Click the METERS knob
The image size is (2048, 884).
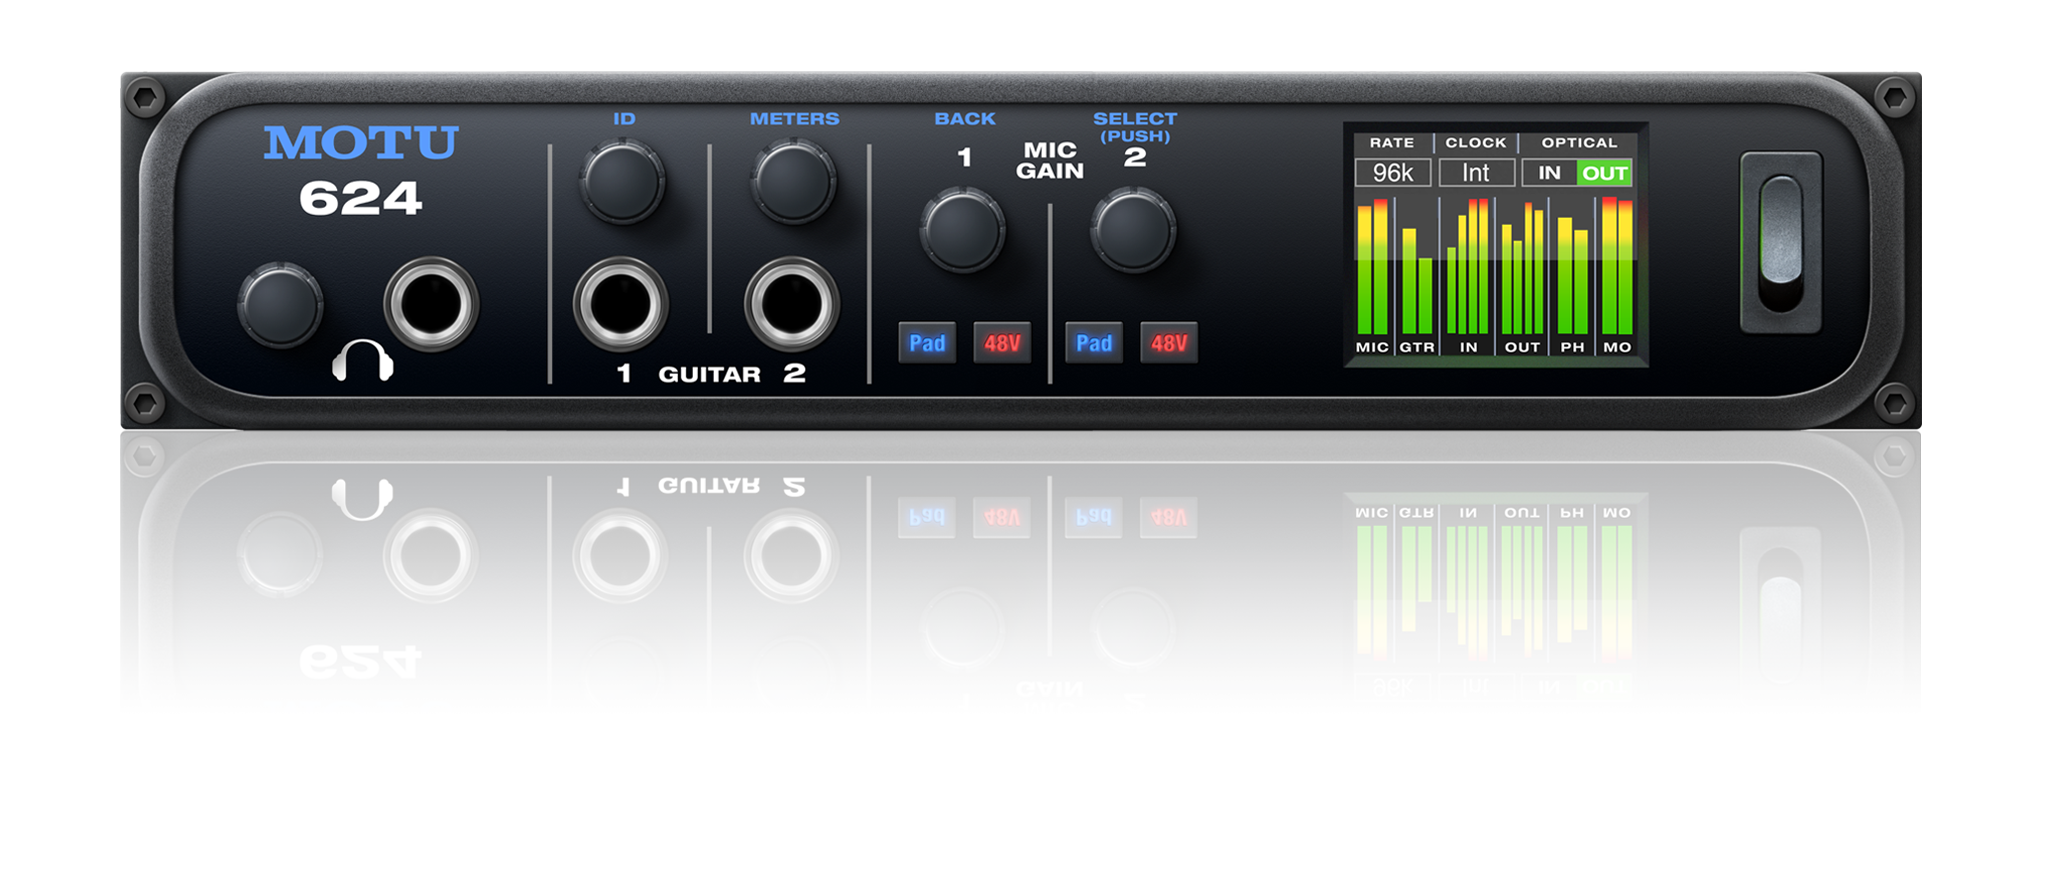(793, 181)
